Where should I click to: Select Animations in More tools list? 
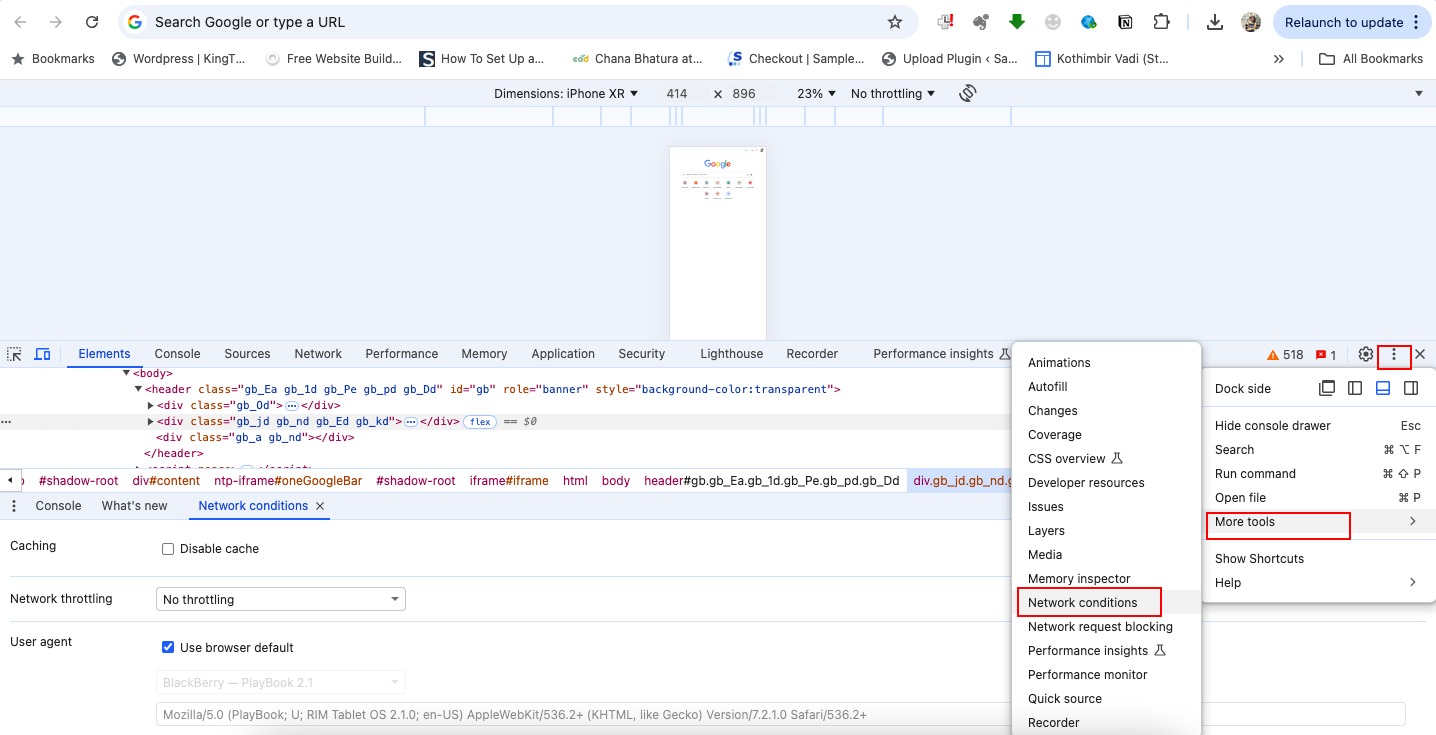coord(1059,363)
